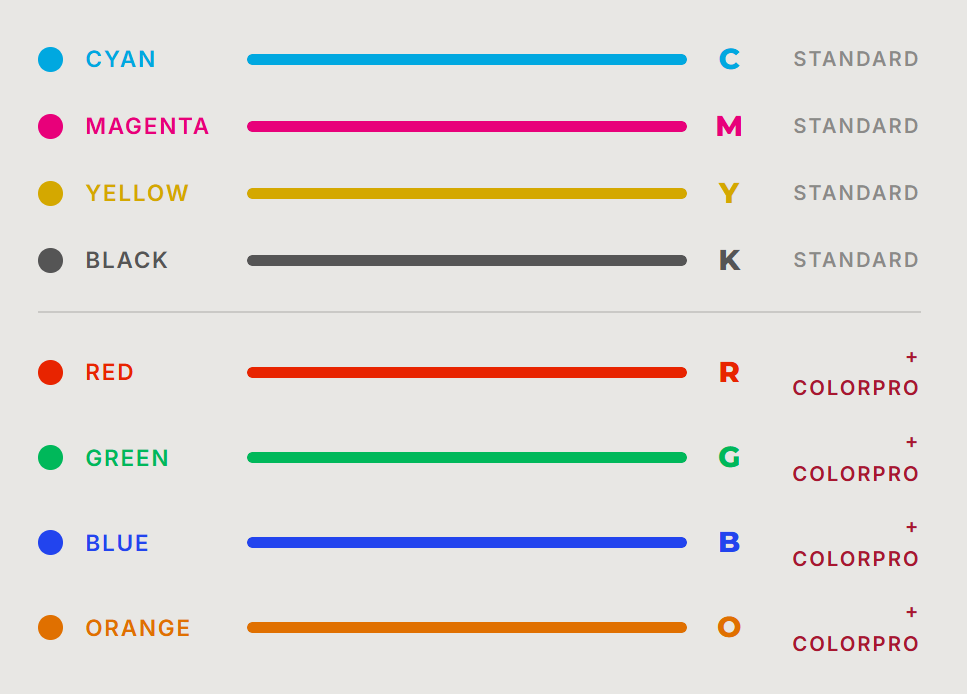Screen dimensions: 967x694
Task: Click the bold O letter icon
Action: coord(729,628)
